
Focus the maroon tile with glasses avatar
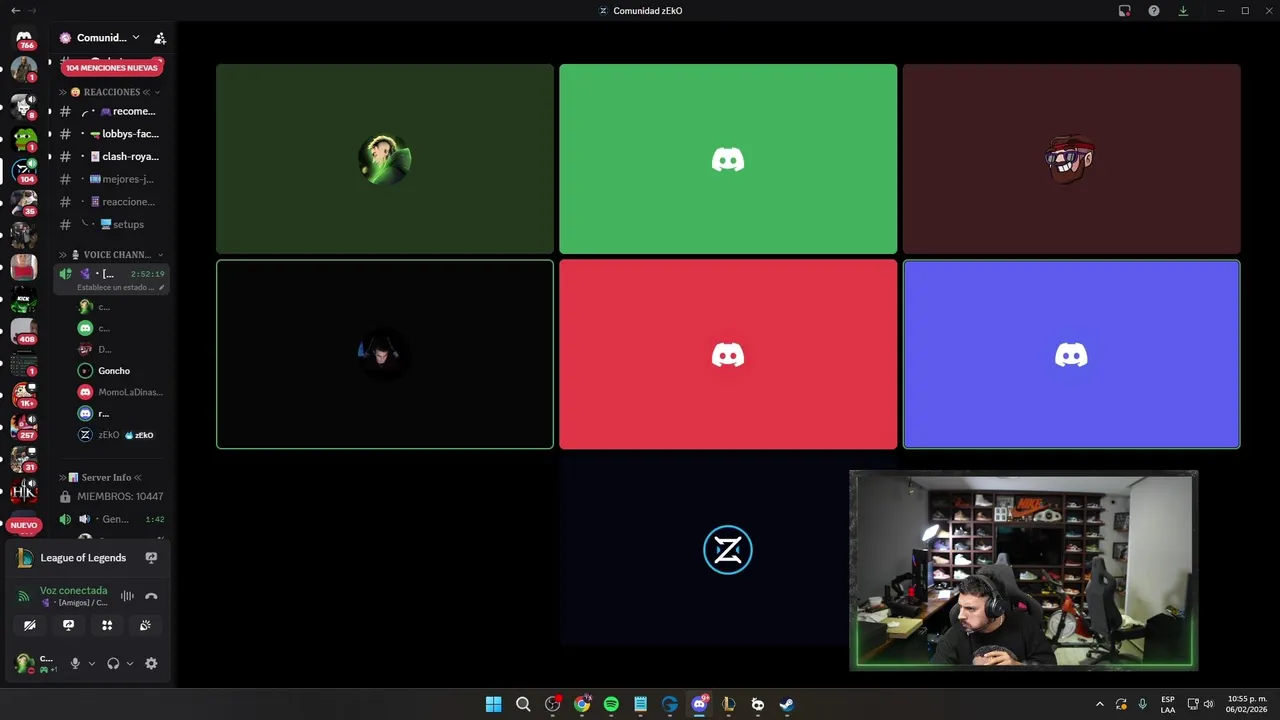click(1071, 159)
